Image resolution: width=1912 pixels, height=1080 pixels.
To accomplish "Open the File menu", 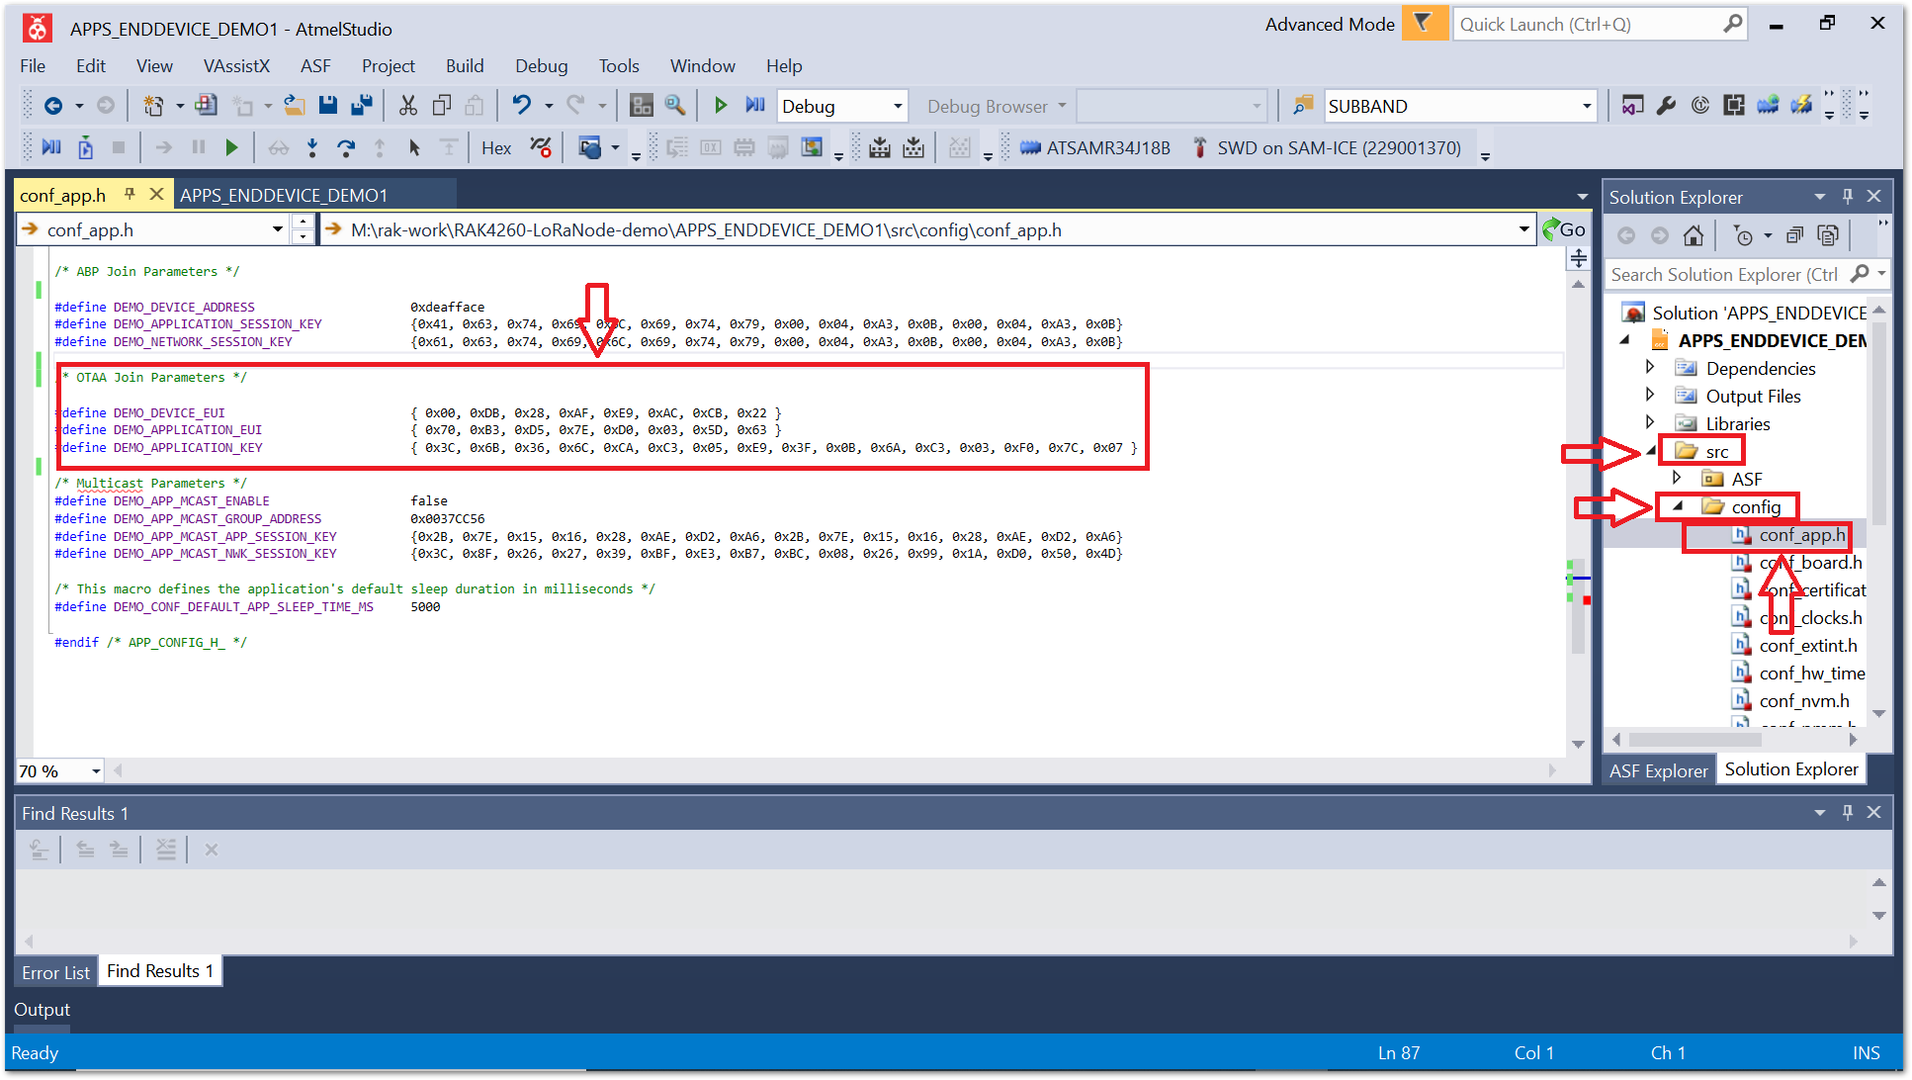I will tap(33, 66).
